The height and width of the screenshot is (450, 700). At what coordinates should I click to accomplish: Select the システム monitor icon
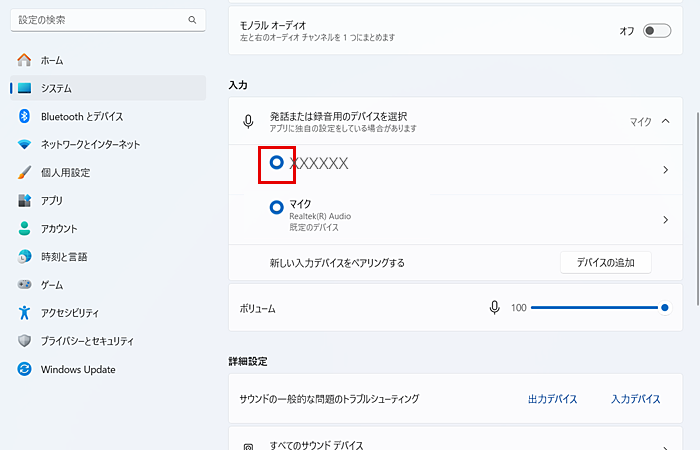pos(25,88)
